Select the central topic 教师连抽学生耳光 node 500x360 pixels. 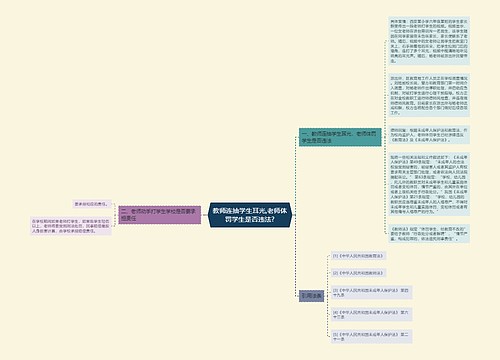click(250, 215)
